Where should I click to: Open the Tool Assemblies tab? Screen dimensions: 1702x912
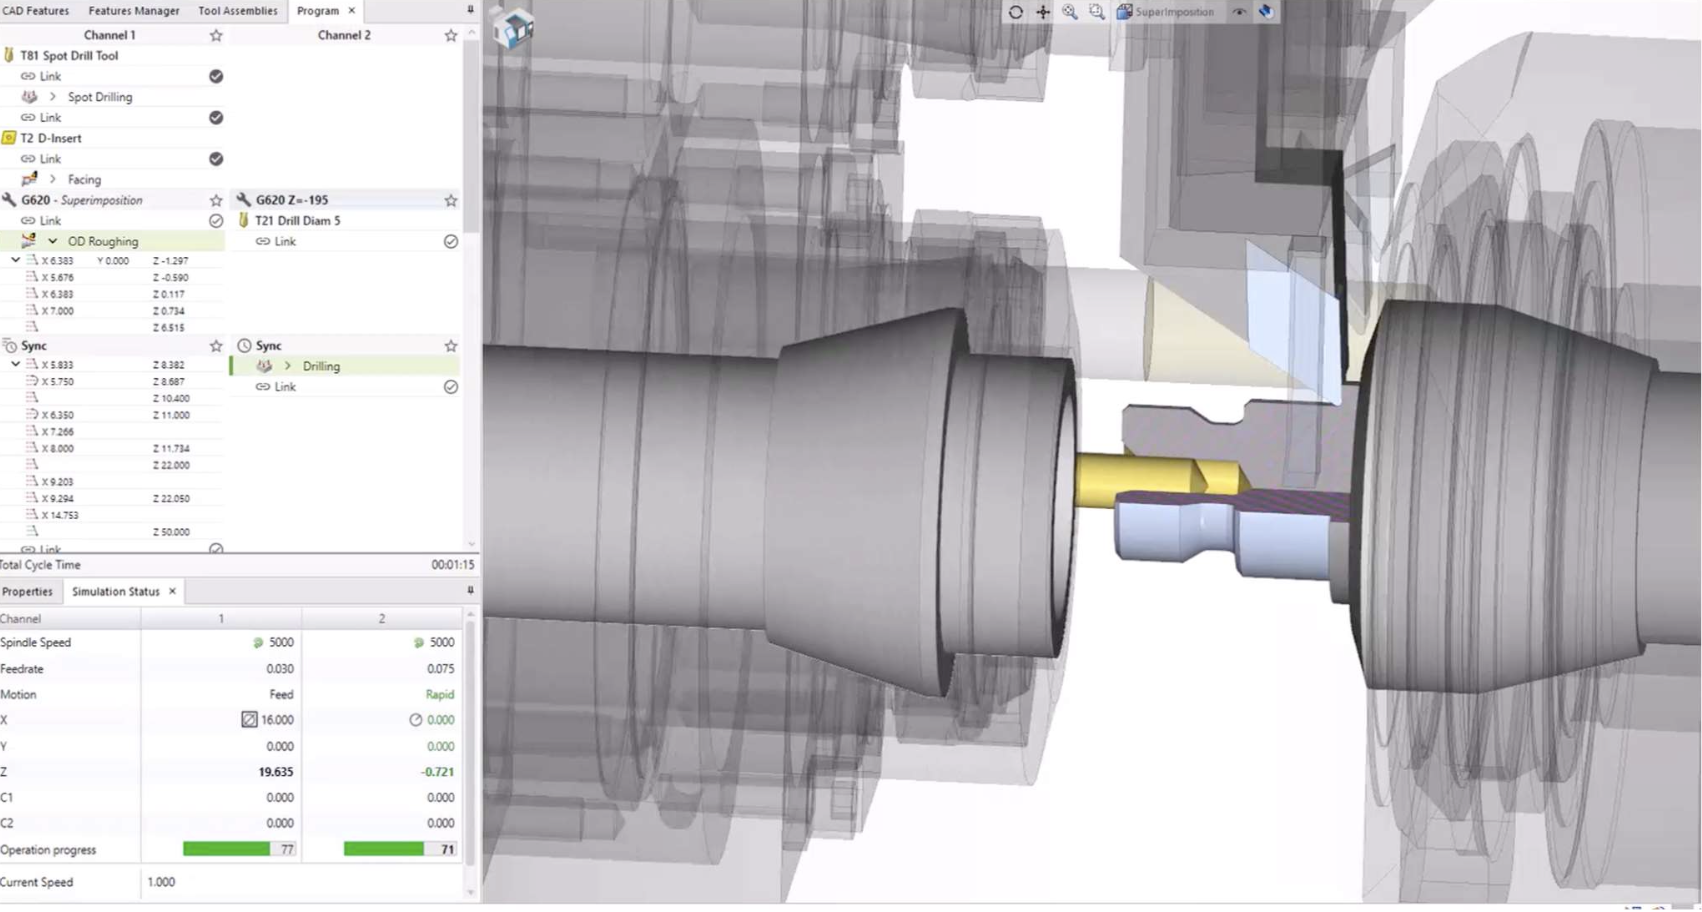click(237, 10)
